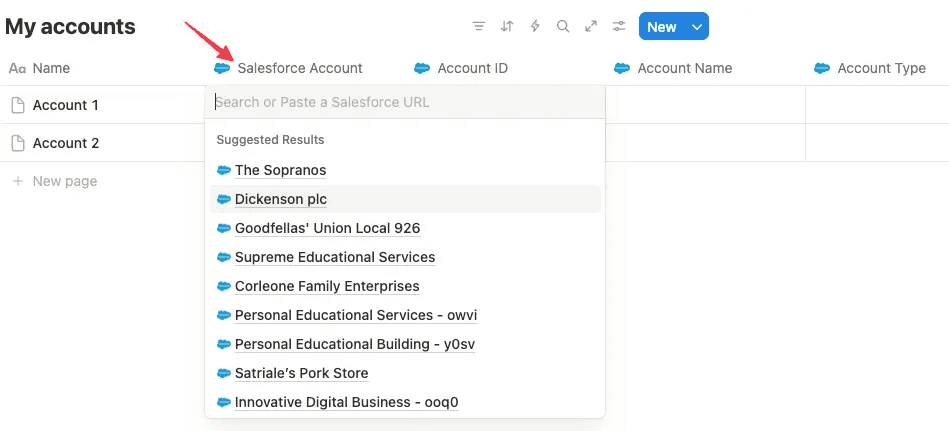Click Salesforce icon beside Goodfellas' Union Local 926
Image resolution: width=949 pixels, height=431 pixels.
[224, 228]
